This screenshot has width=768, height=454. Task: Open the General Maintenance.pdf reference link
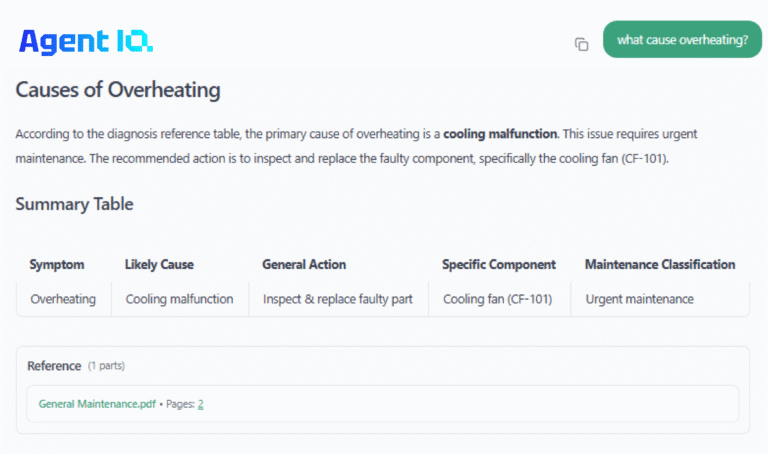click(97, 404)
